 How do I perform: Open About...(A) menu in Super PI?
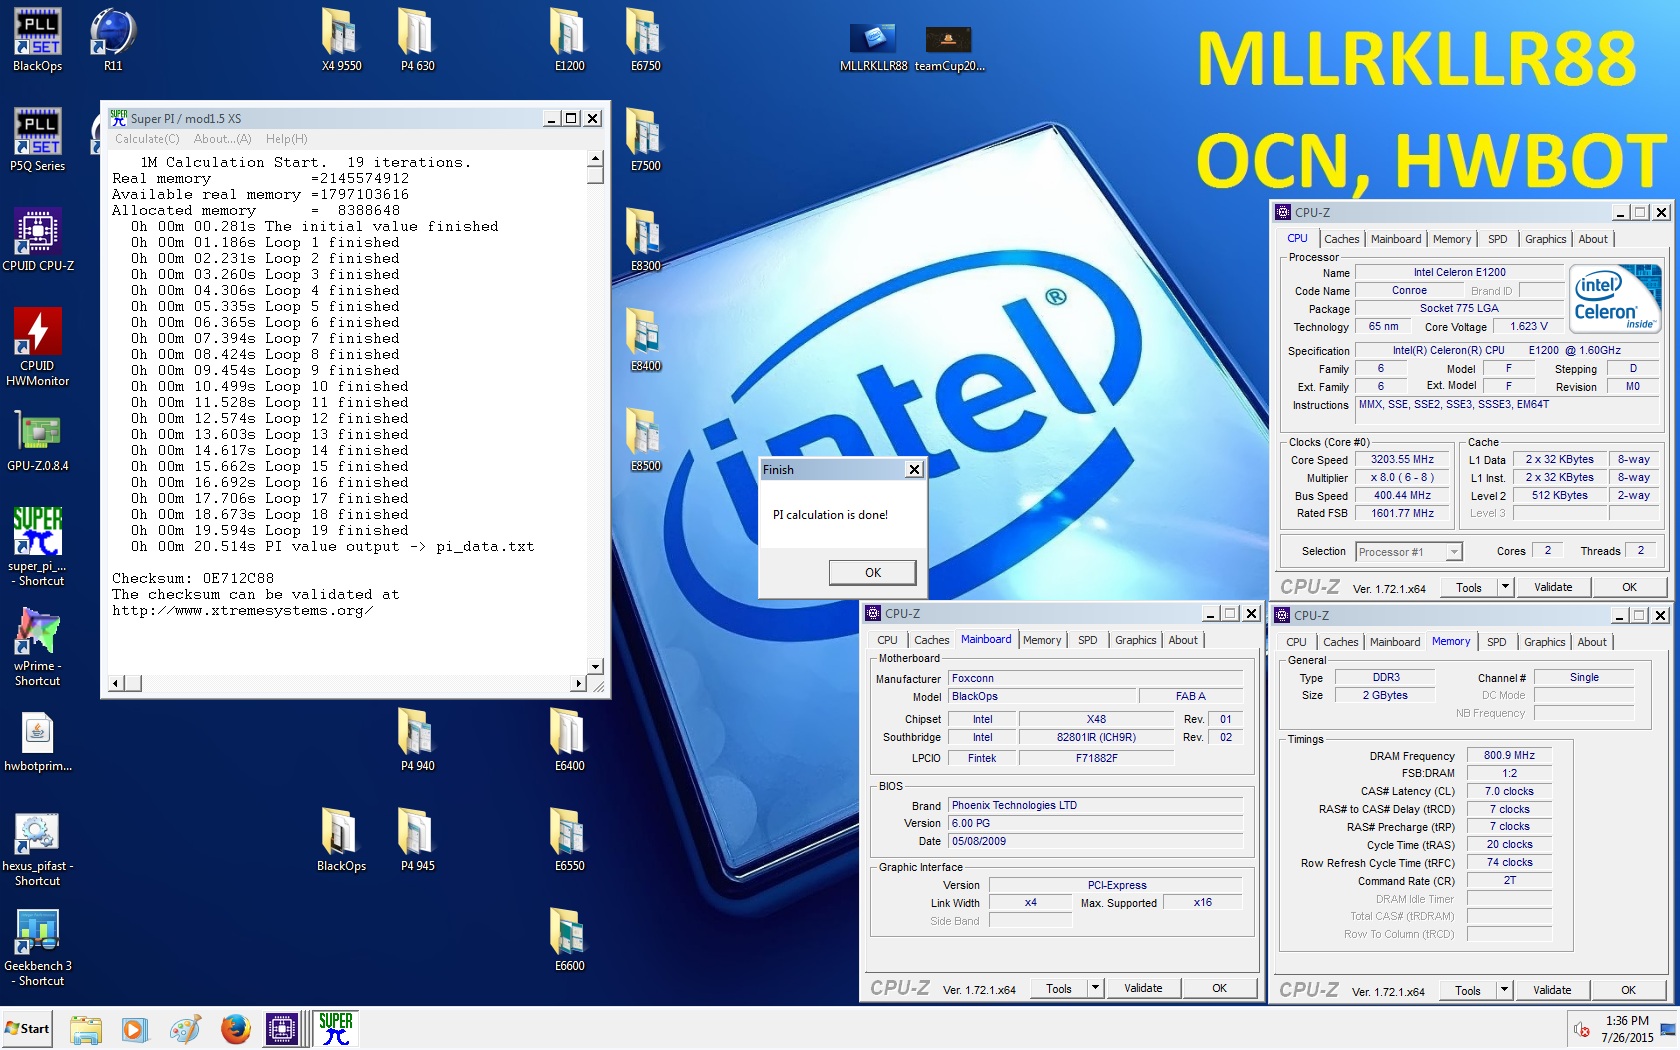point(222,139)
